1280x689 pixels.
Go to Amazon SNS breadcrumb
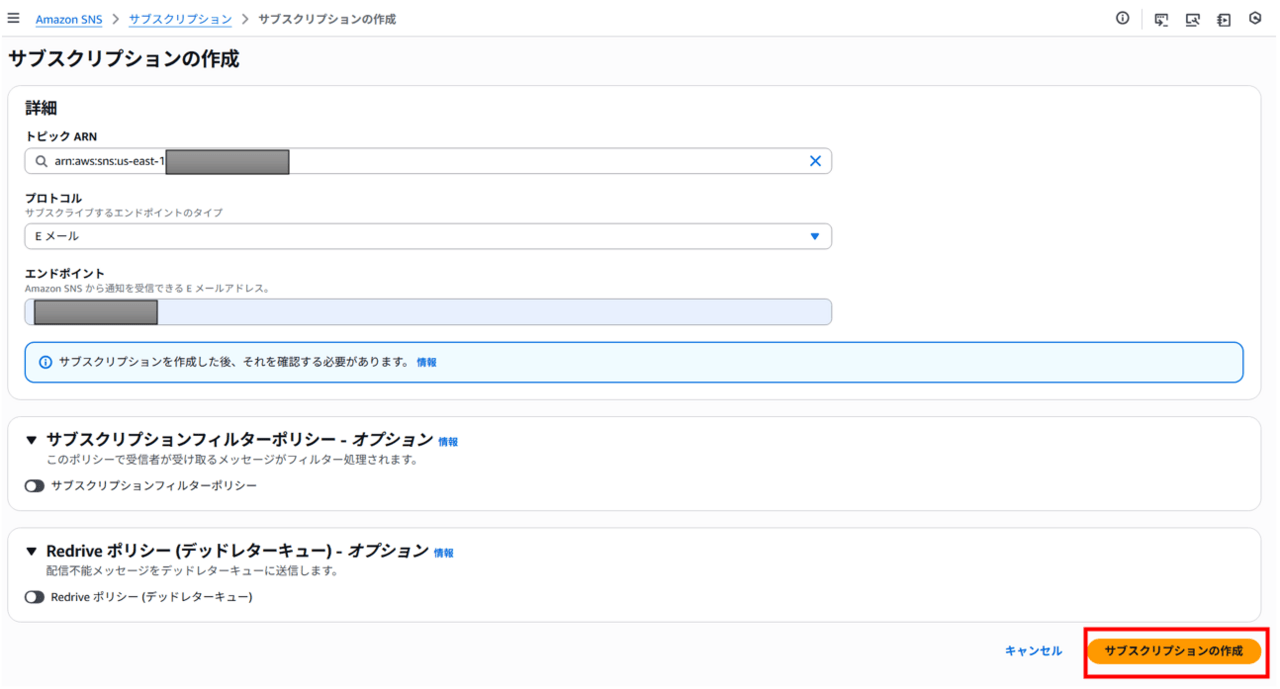pos(68,19)
